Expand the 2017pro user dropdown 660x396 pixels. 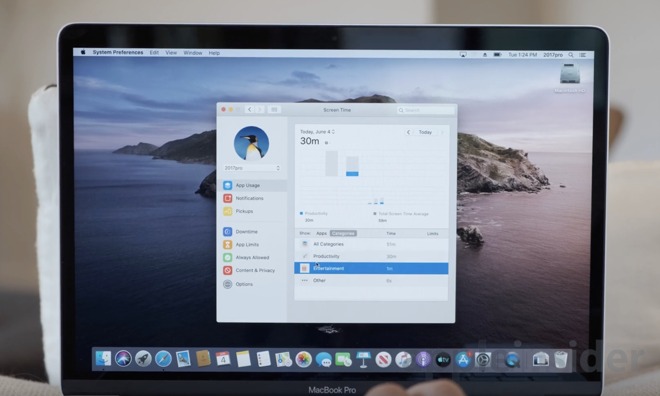[x=252, y=168]
